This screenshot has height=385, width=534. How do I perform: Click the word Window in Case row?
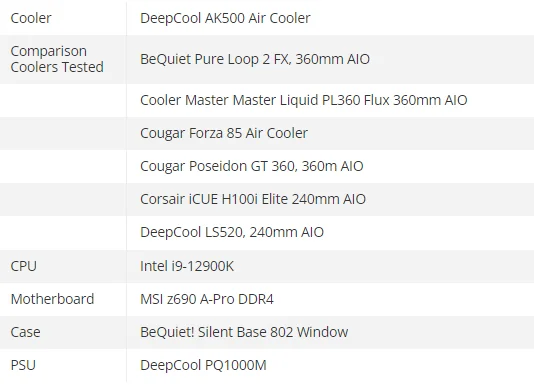point(323,332)
